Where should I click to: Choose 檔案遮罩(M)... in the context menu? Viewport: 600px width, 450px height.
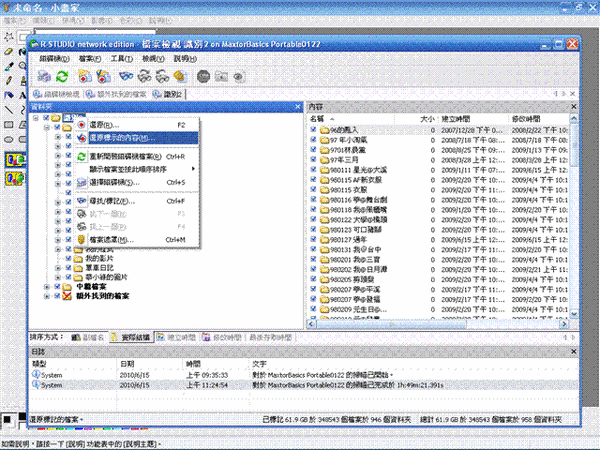137,240
